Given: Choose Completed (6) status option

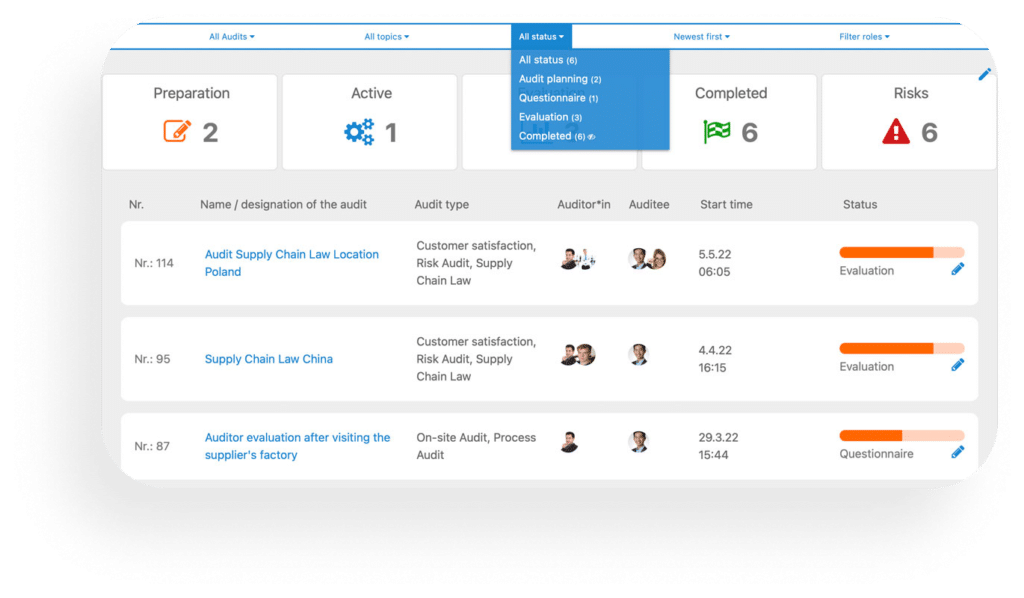Looking at the screenshot, I should 552,136.
